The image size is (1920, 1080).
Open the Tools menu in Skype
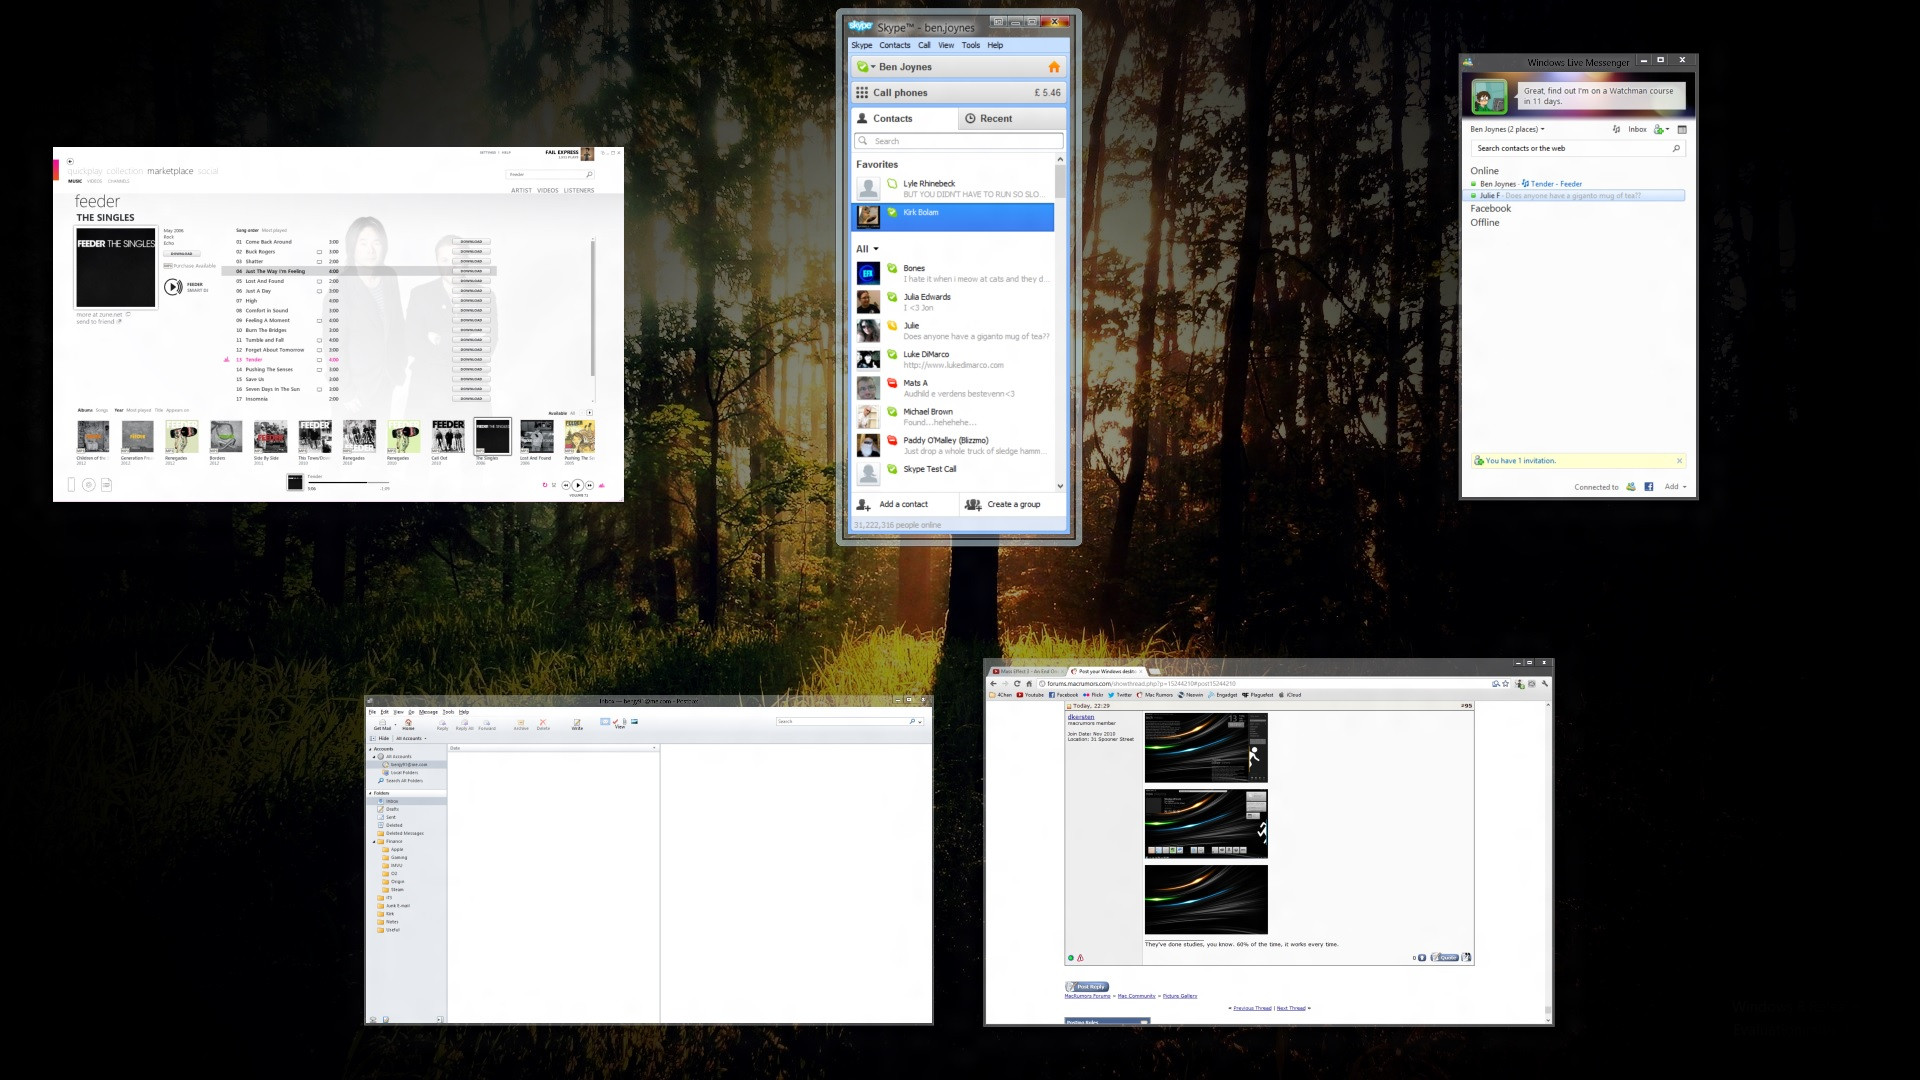pyautogui.click(x=970, y=45)
